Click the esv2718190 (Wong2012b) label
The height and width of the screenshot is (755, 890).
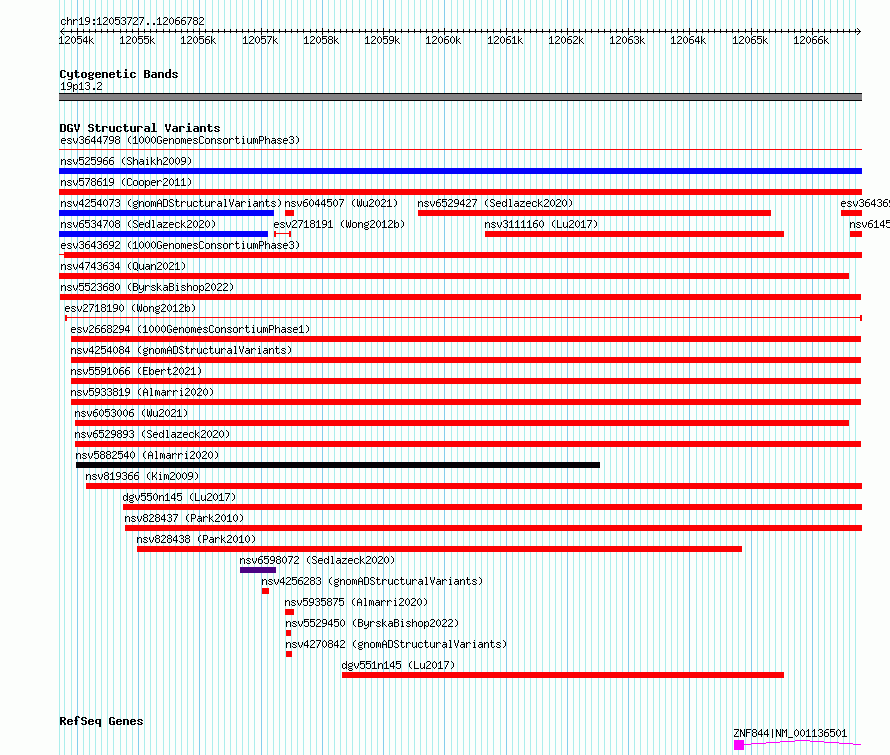[130, 308]
